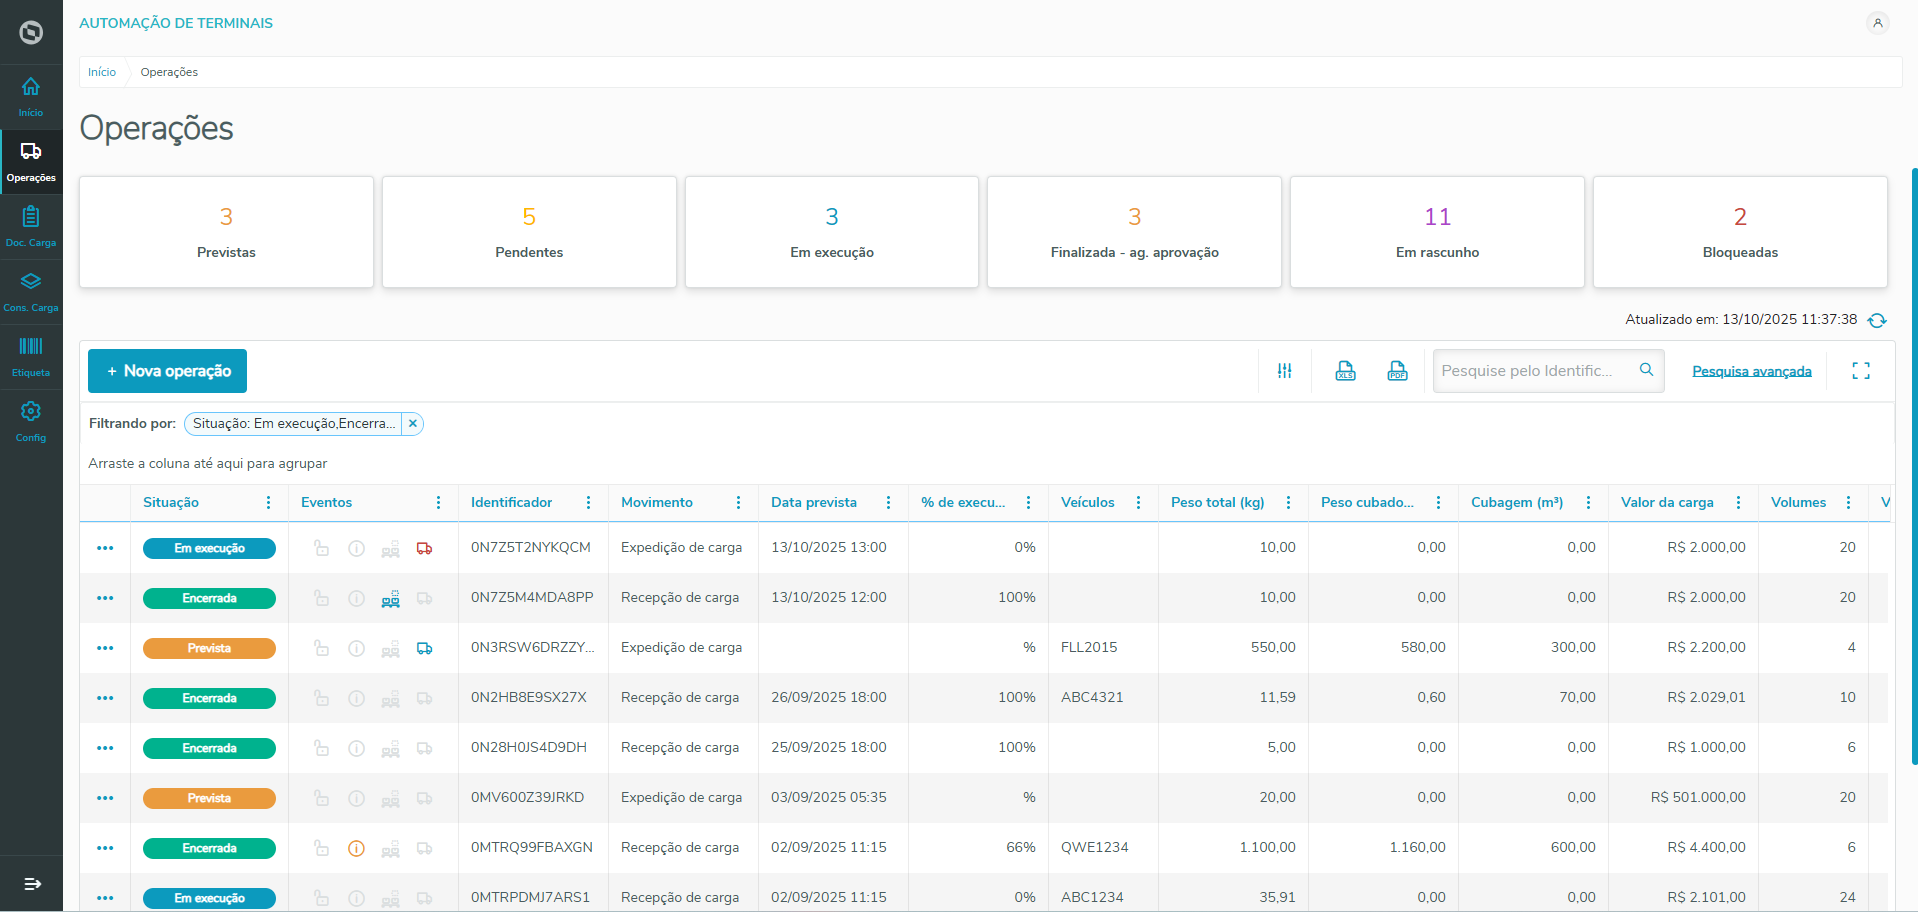The image size is (1918, 912).
Task: Expand the sidebar navigation menu
Action: (x=32, y=884)
